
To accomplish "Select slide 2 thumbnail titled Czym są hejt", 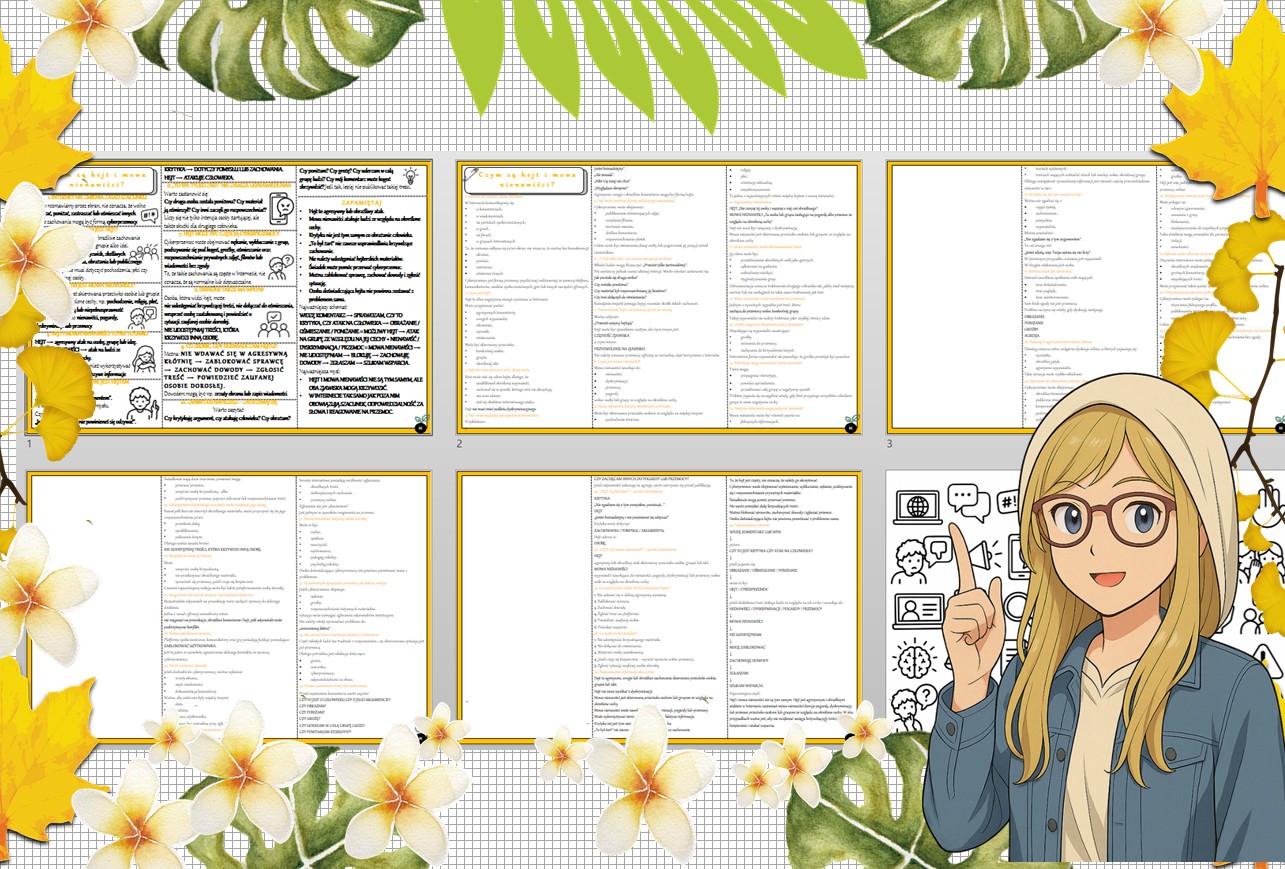I will pyautogui.click(x=659, y=298).
